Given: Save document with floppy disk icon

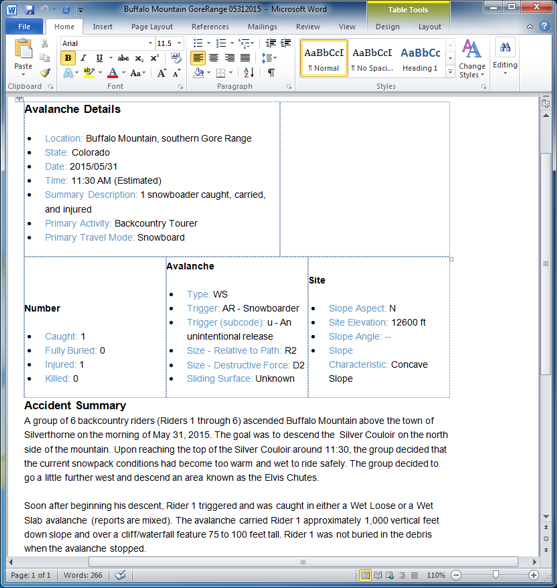Looking at the screenshot, I should [x=29, y=9].
